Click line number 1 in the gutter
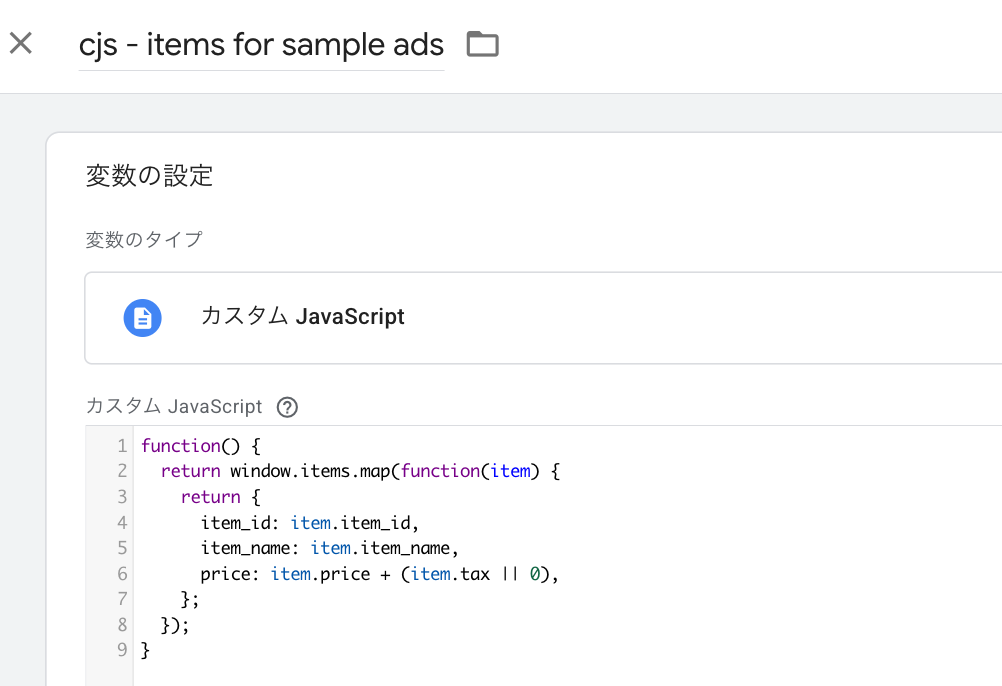This screenshot has height=686, width=1002. (x=121, y=446)
